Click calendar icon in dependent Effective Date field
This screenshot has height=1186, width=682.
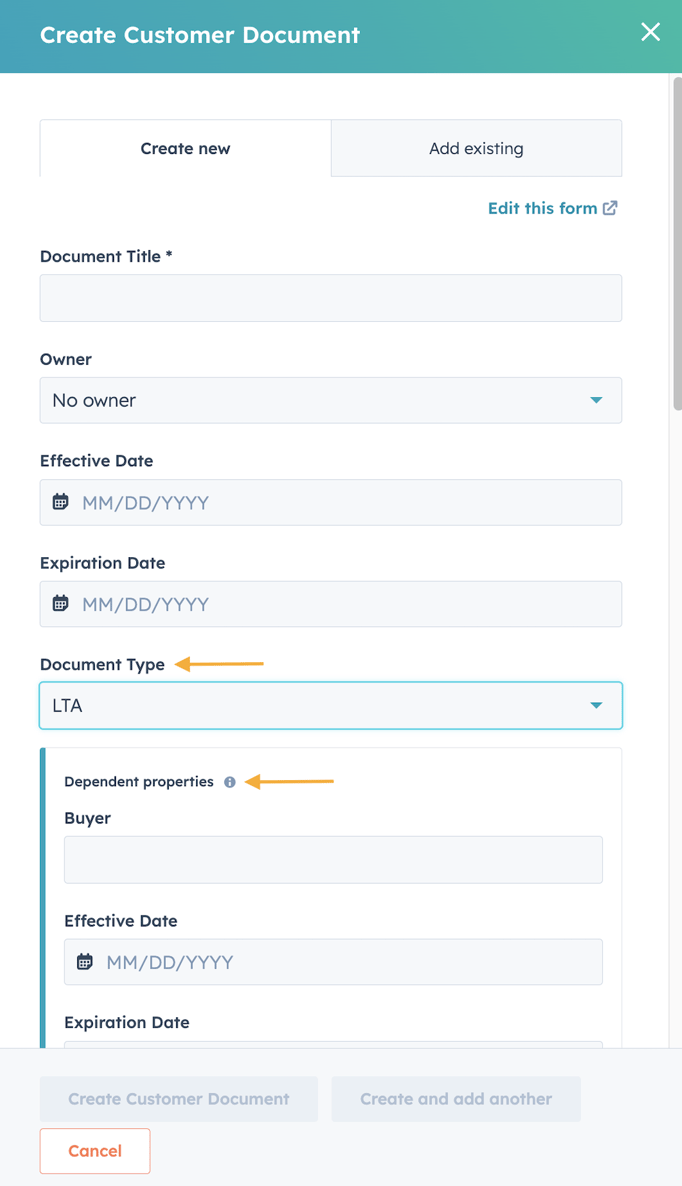tap(85, 961)
